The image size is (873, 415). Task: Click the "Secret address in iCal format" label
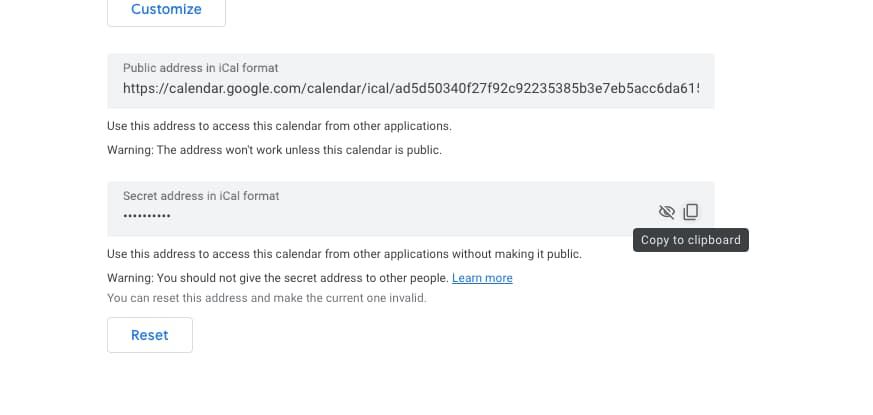click(201, 196)
